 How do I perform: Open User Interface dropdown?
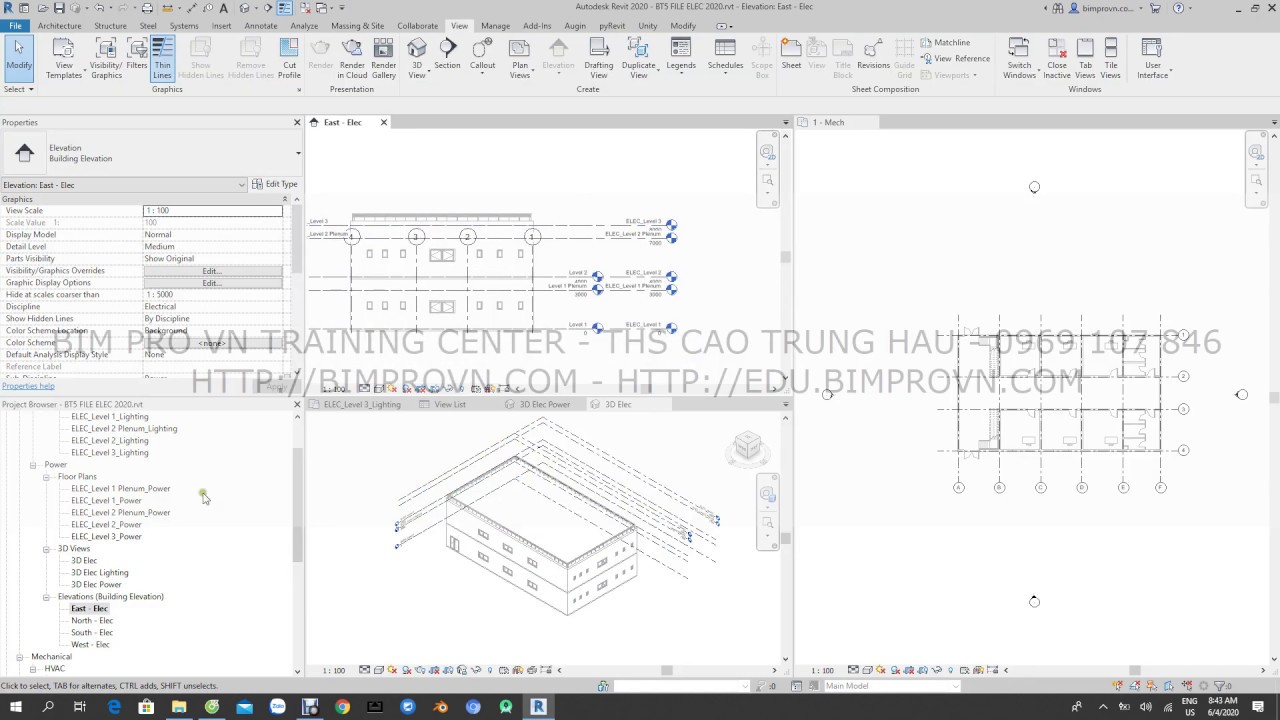1152,58
